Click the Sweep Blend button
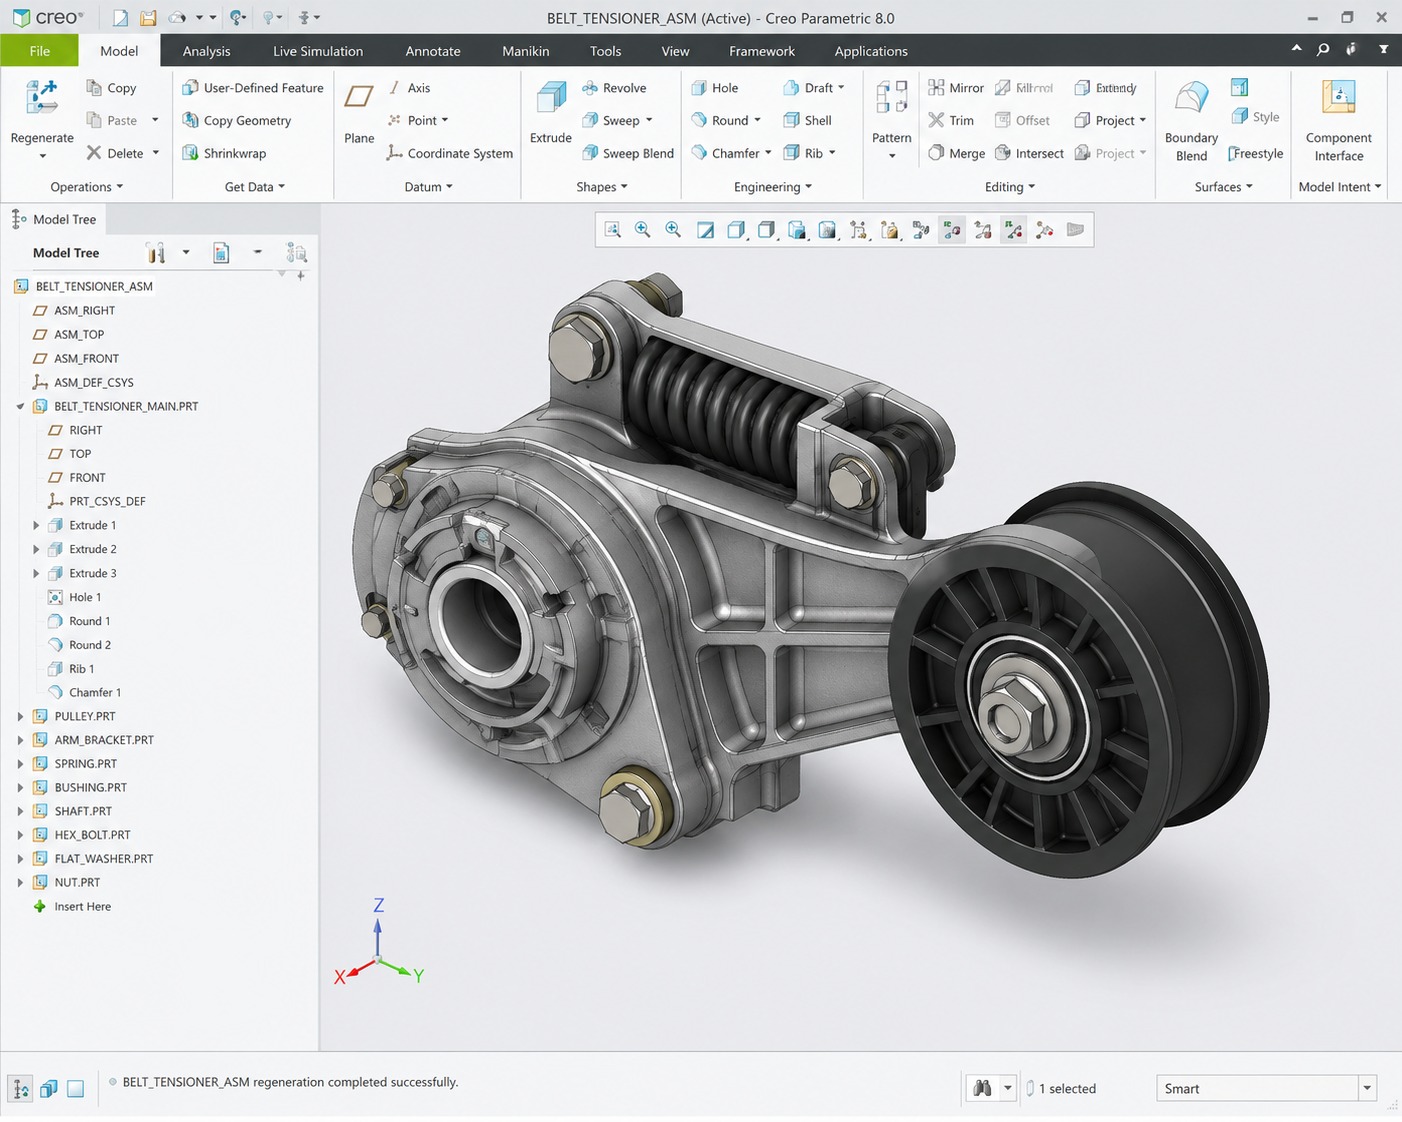The width and height of the screenshot is (1402, 1122). coord(628,153)
